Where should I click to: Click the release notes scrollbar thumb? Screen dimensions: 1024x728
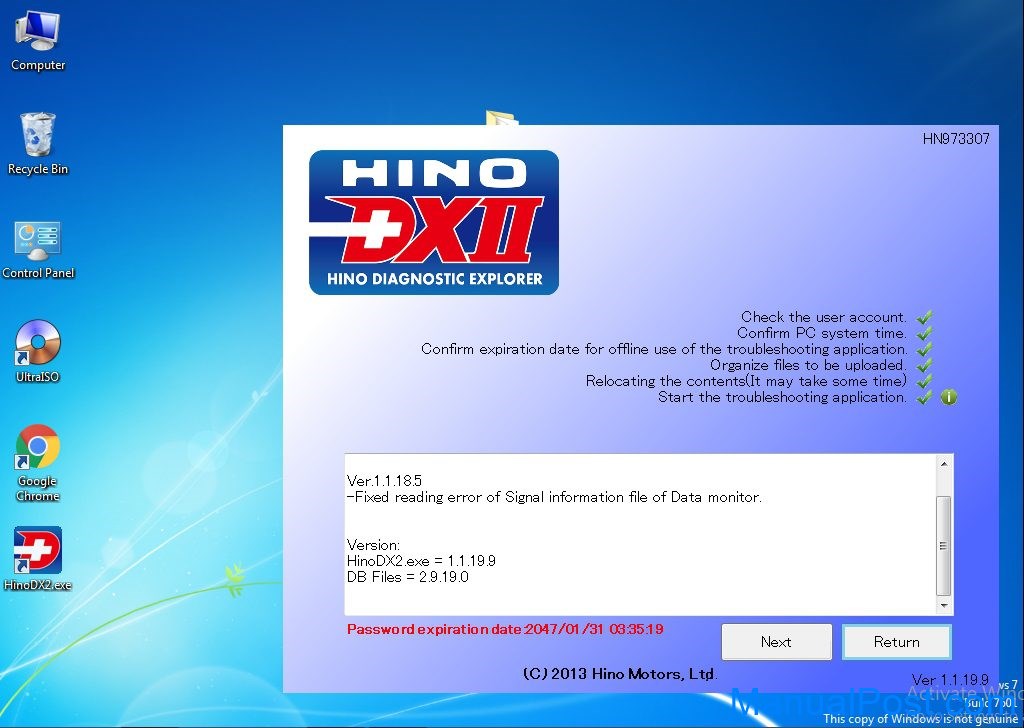tap(944, 546)
